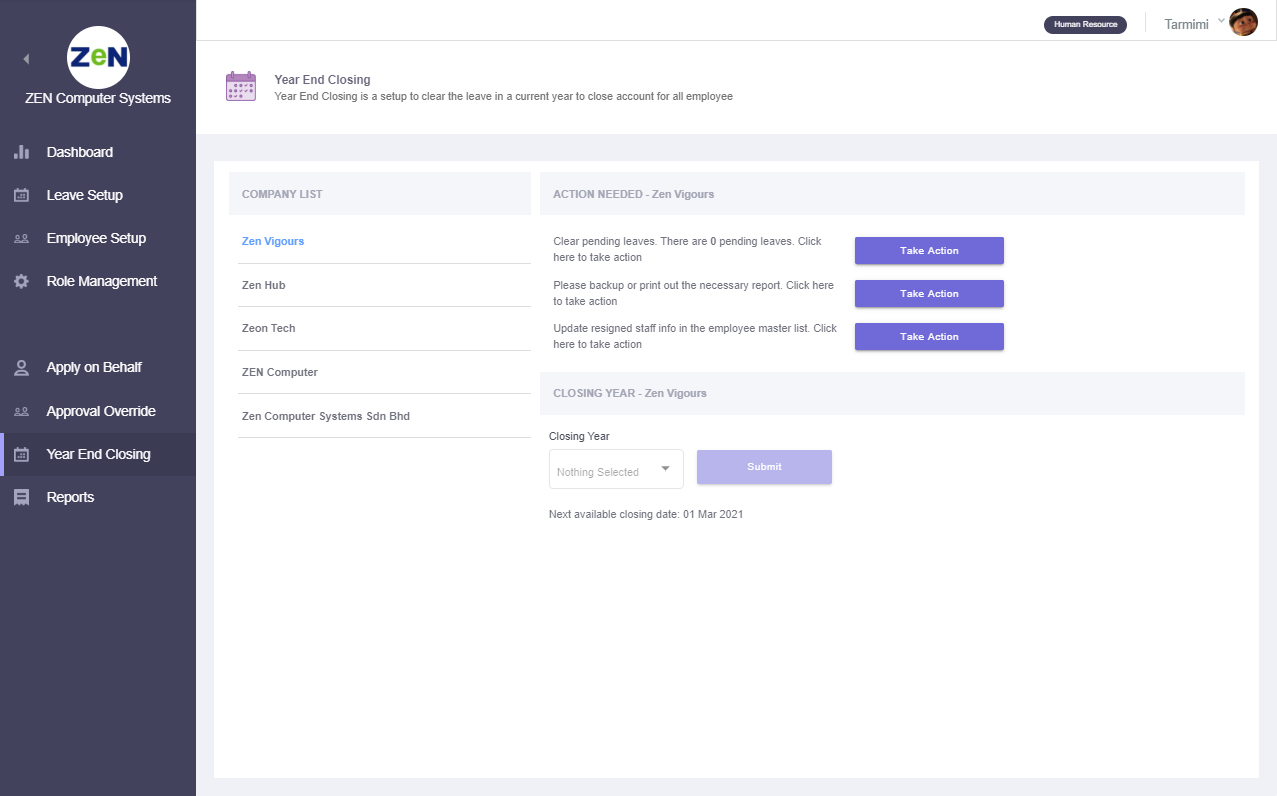Image resolution: width=1277 pixels, height=796 pixels.
Task: Click the update resigned staff info message text
Action: tap(696, 336)
